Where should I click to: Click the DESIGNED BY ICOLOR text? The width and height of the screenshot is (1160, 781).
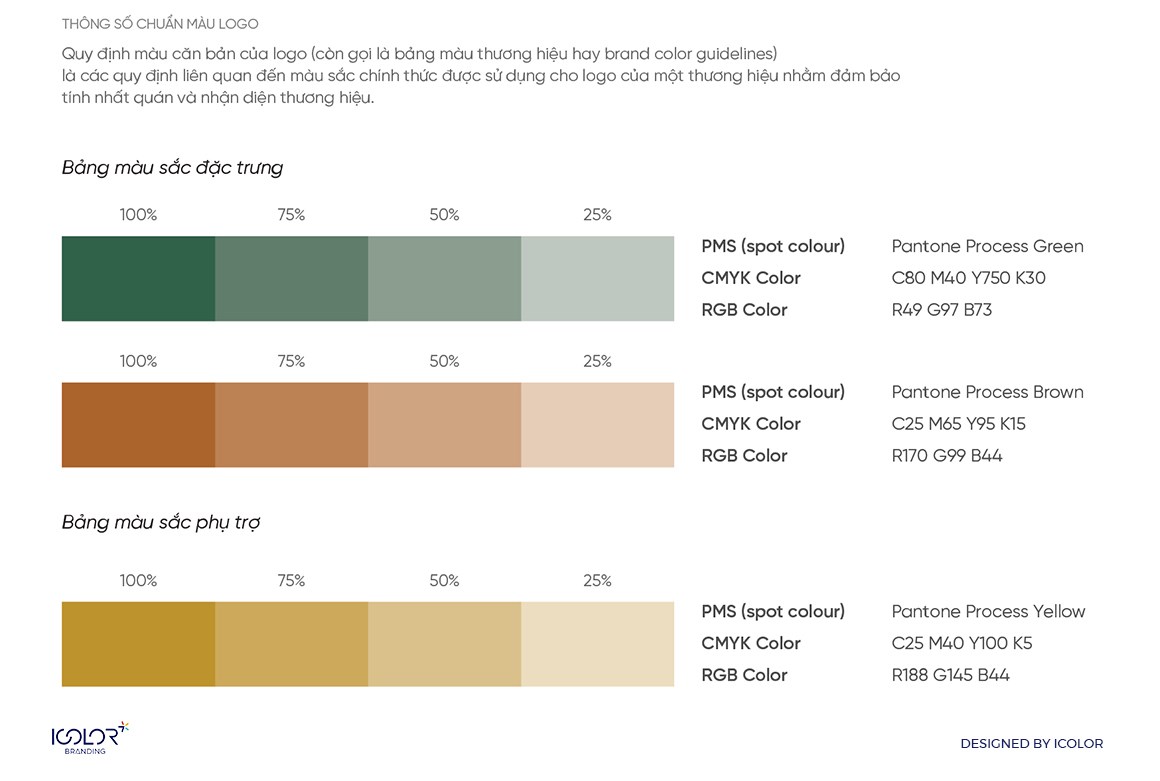click(1031, 744)
